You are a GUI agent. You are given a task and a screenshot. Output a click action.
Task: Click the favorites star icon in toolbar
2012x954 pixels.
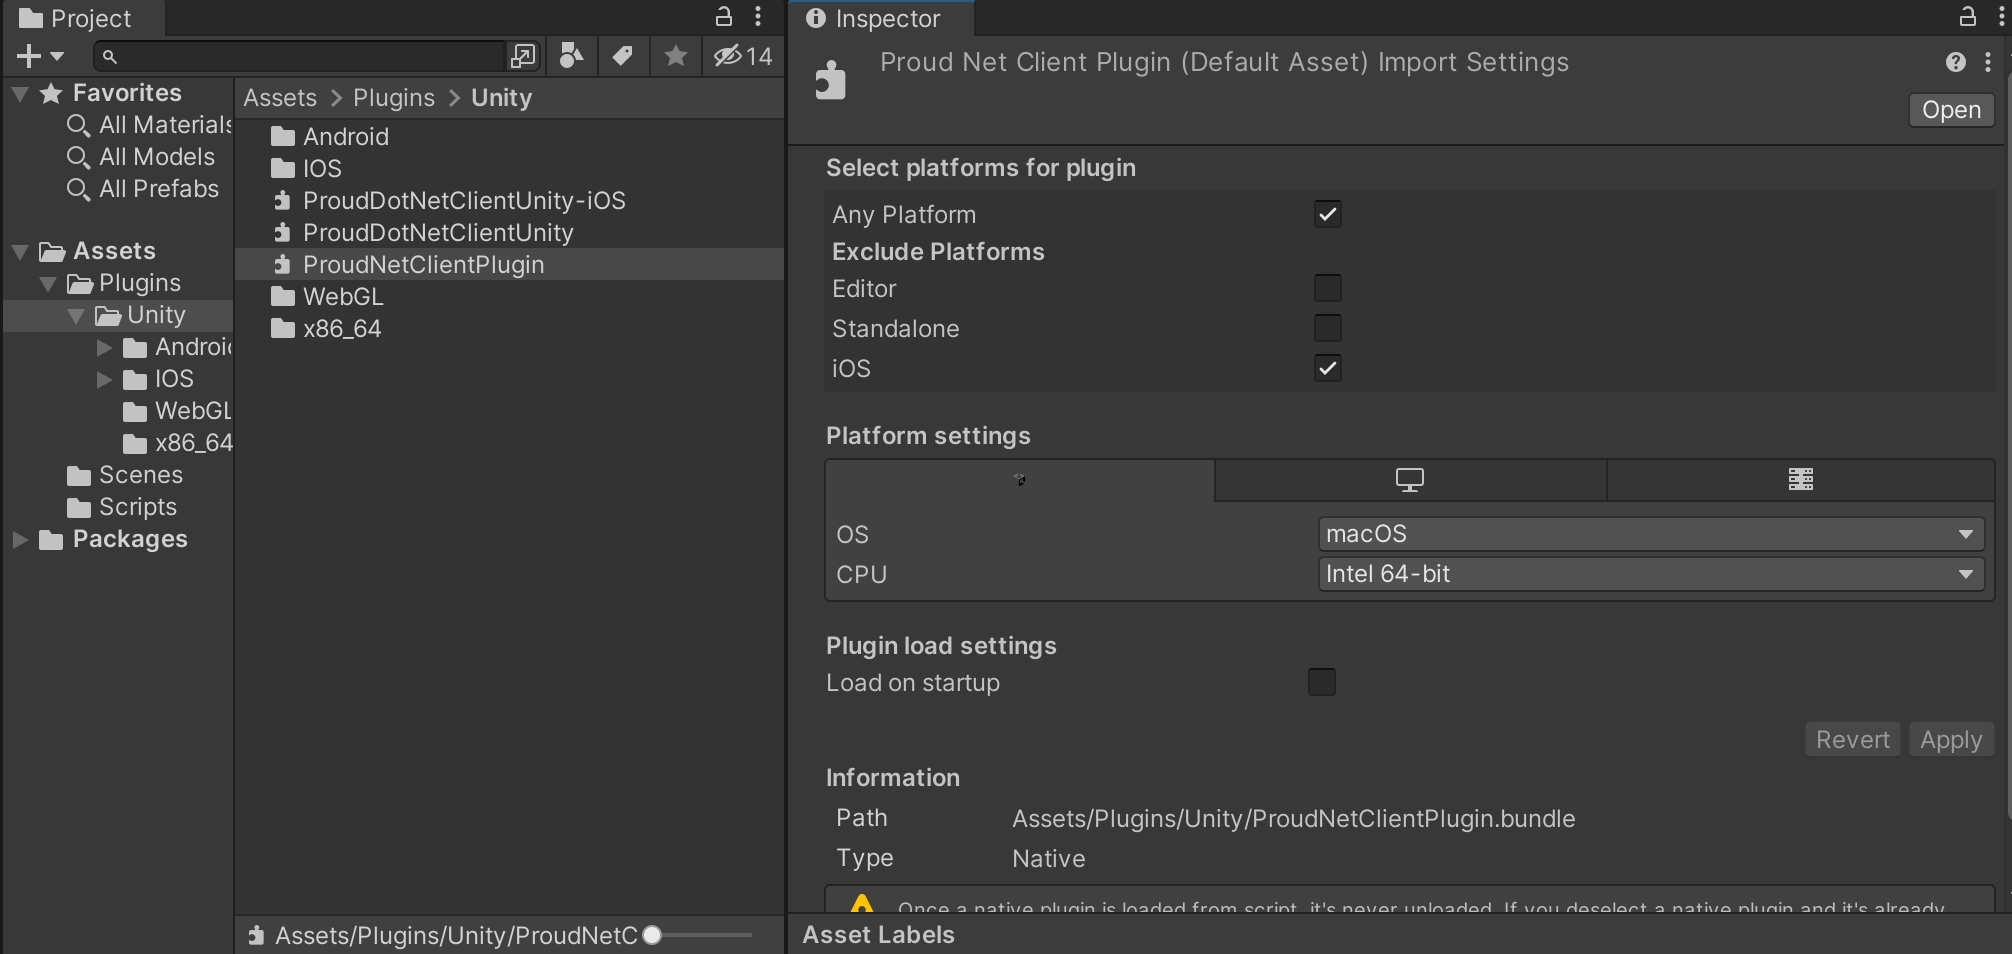pyautogui.click(x=676, y=56)
